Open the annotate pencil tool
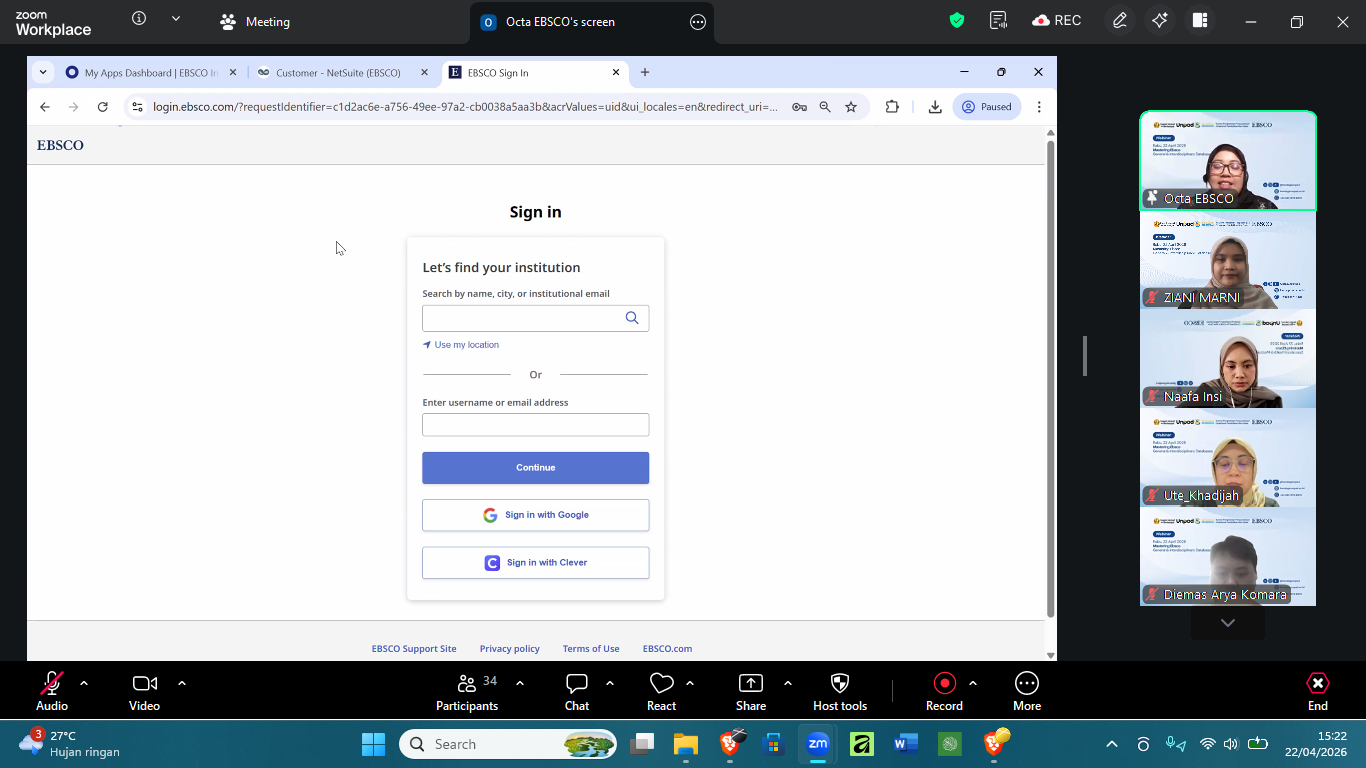 tap(1120, 20)
